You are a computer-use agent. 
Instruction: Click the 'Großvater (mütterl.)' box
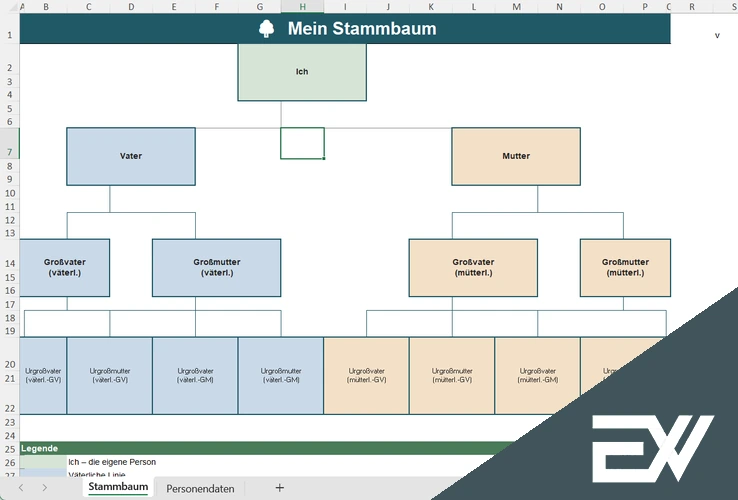473,267
